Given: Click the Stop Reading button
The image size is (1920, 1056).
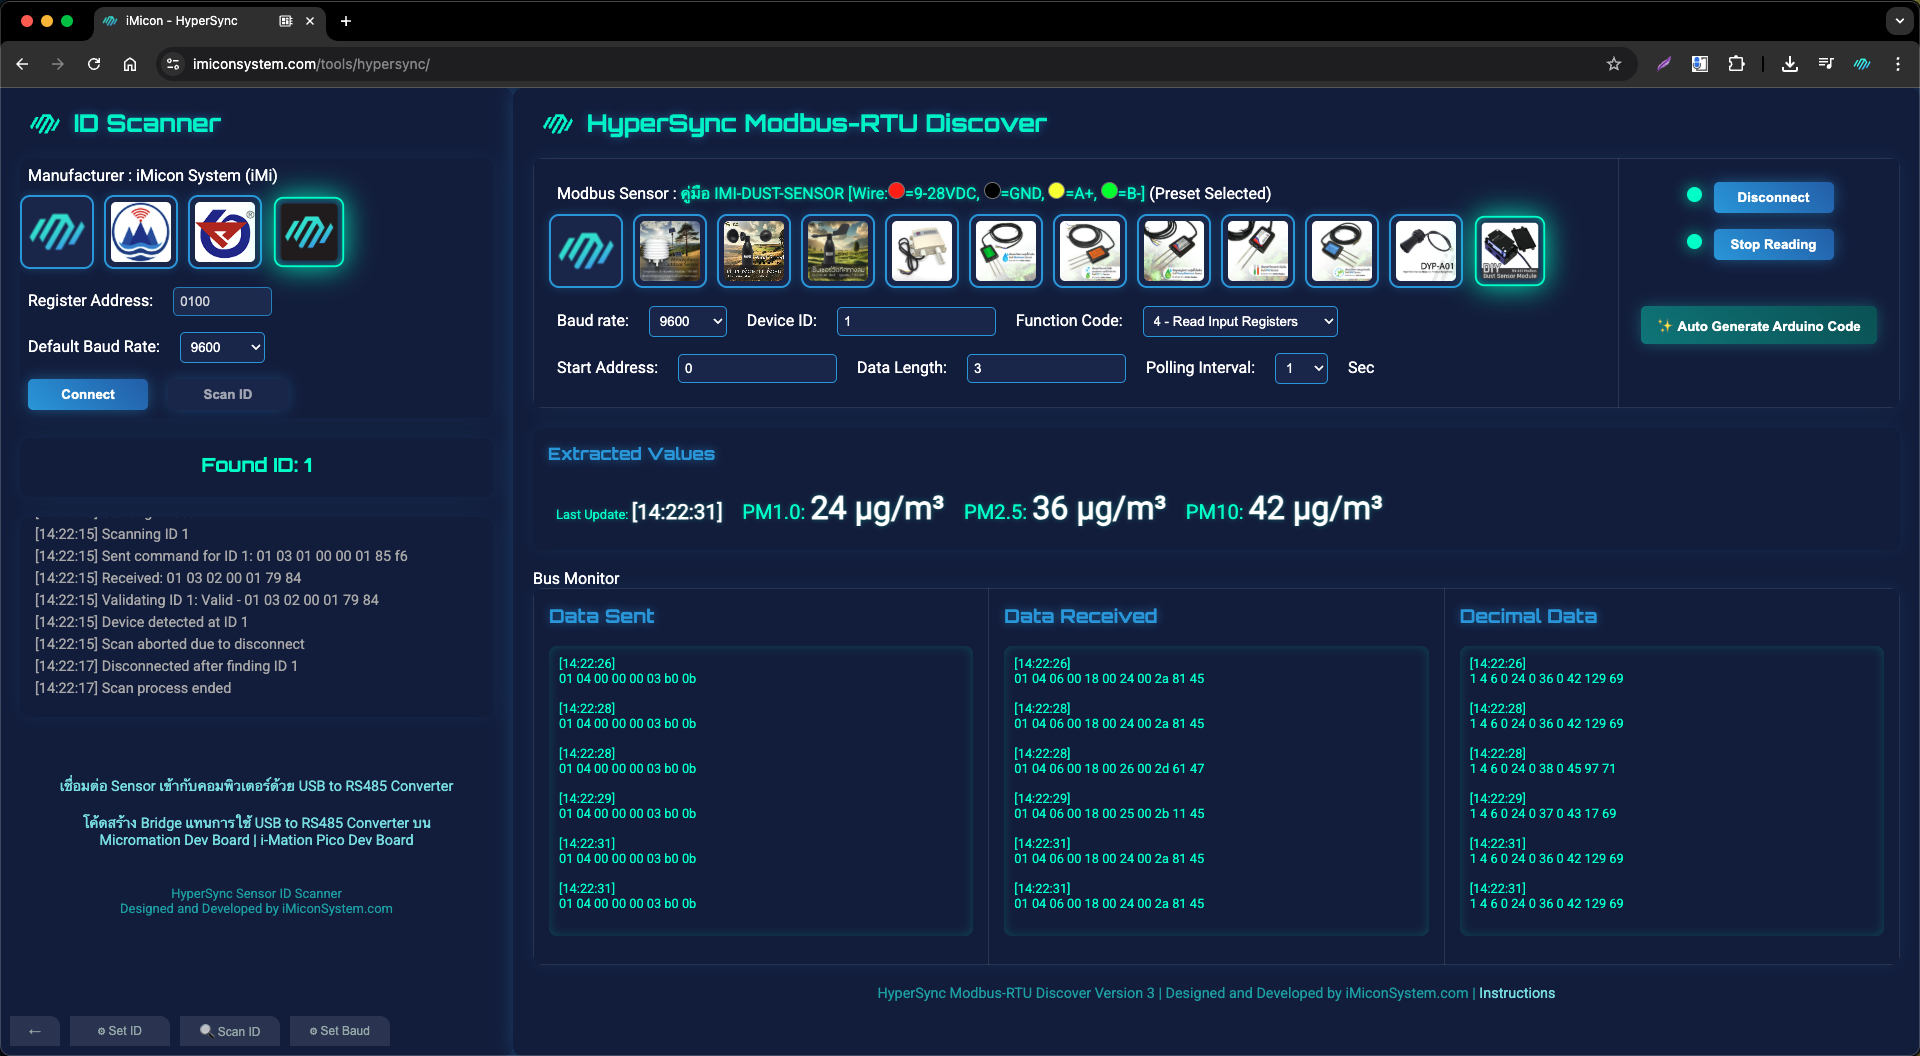Looking at the screenshot, I should [x=1772, y=244].
